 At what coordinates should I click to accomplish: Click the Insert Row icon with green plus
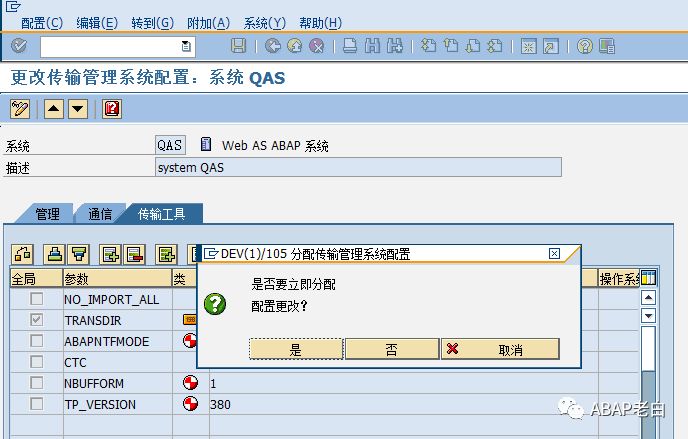pos(111,254)
